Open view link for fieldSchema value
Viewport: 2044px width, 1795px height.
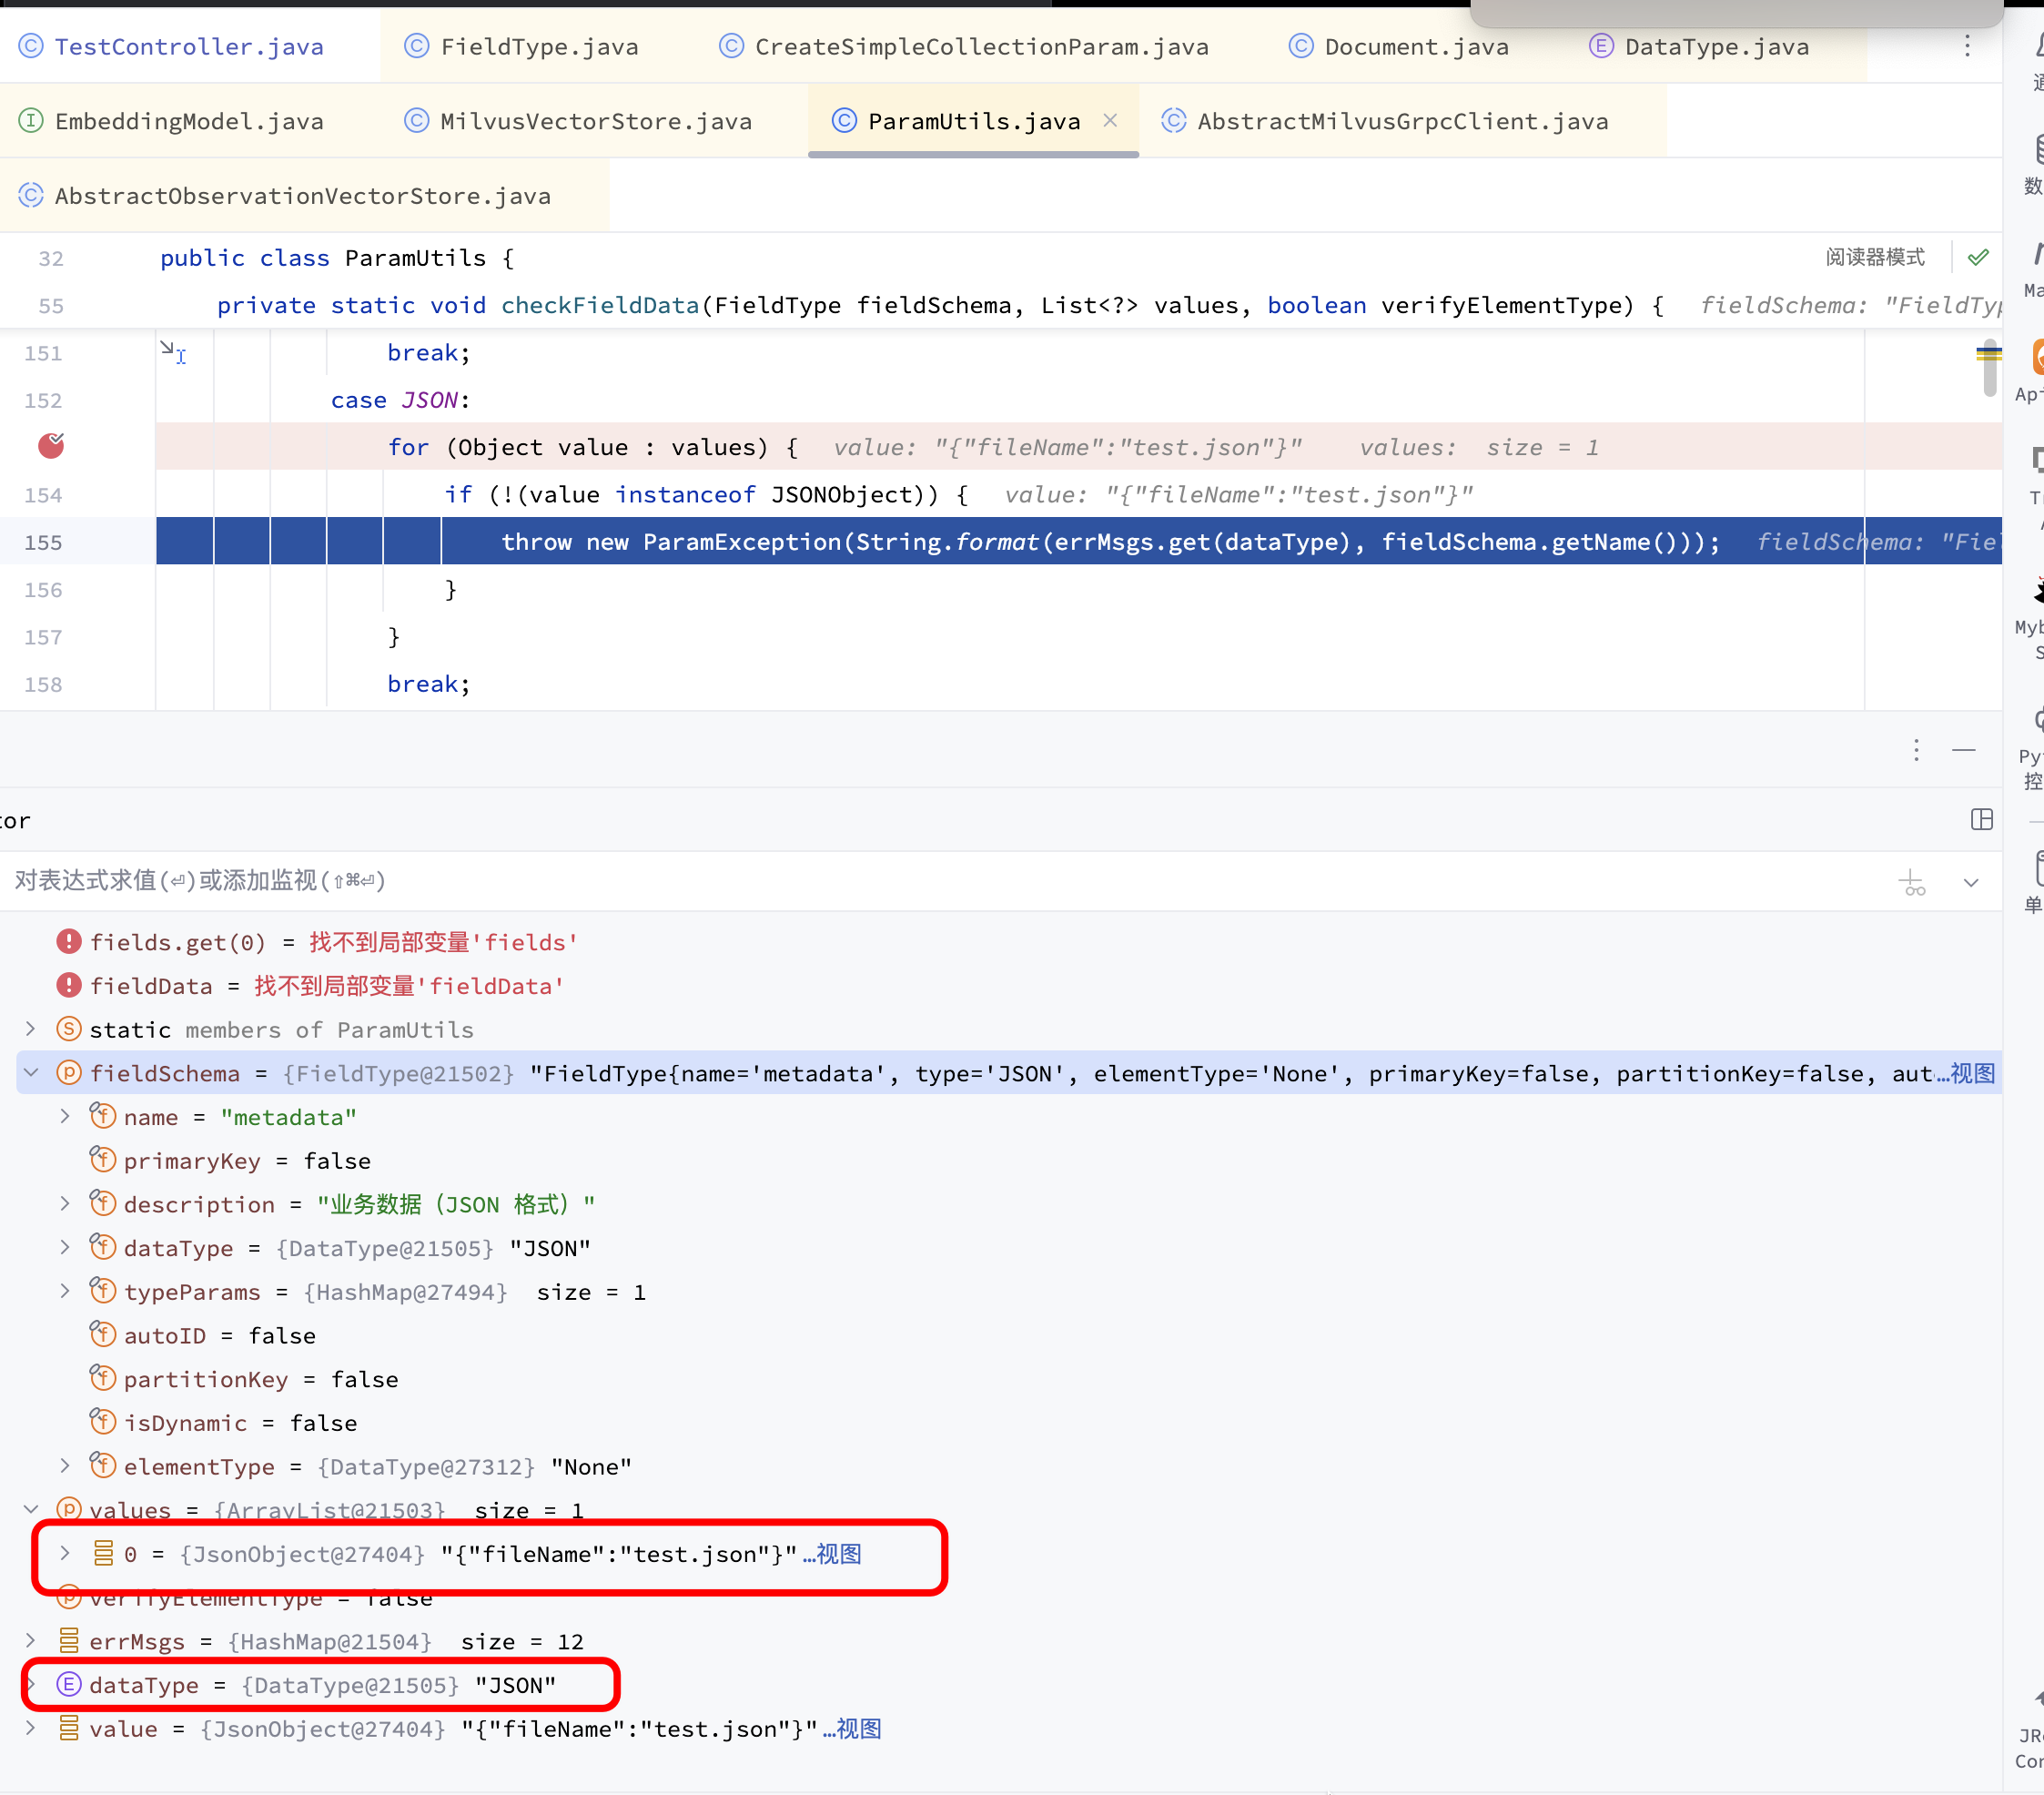[1971, 1073]
